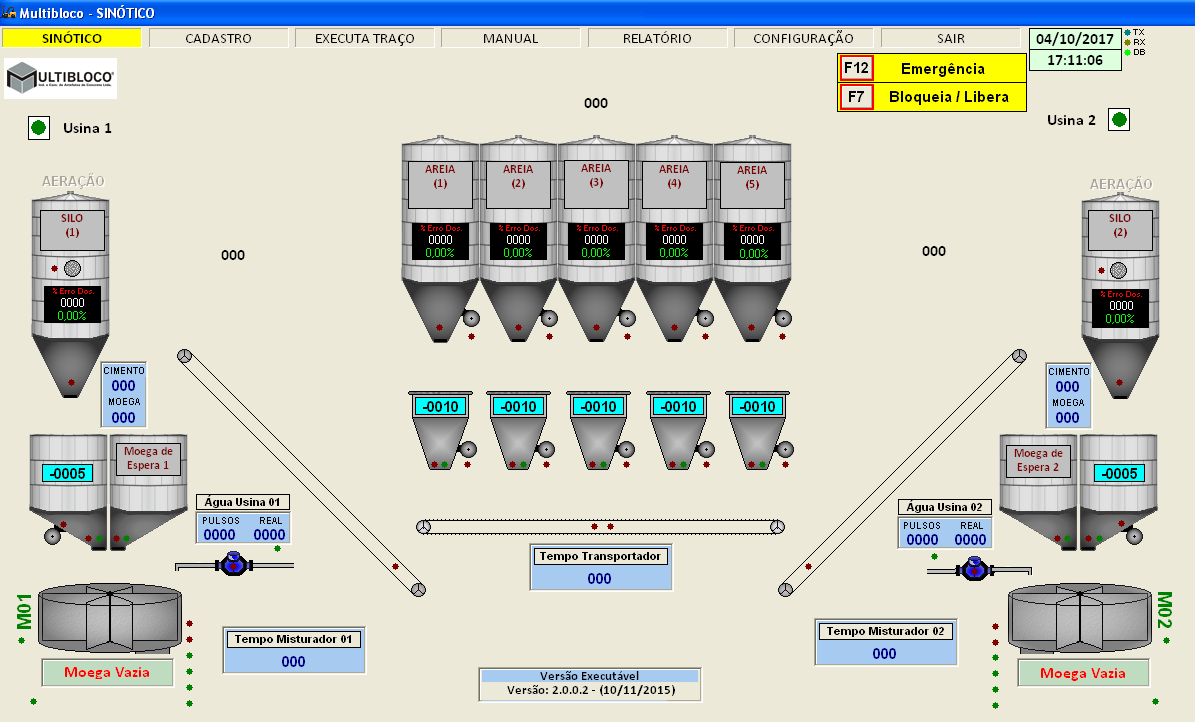Toggle the Usina 1 green status indicator

[39, 128]
